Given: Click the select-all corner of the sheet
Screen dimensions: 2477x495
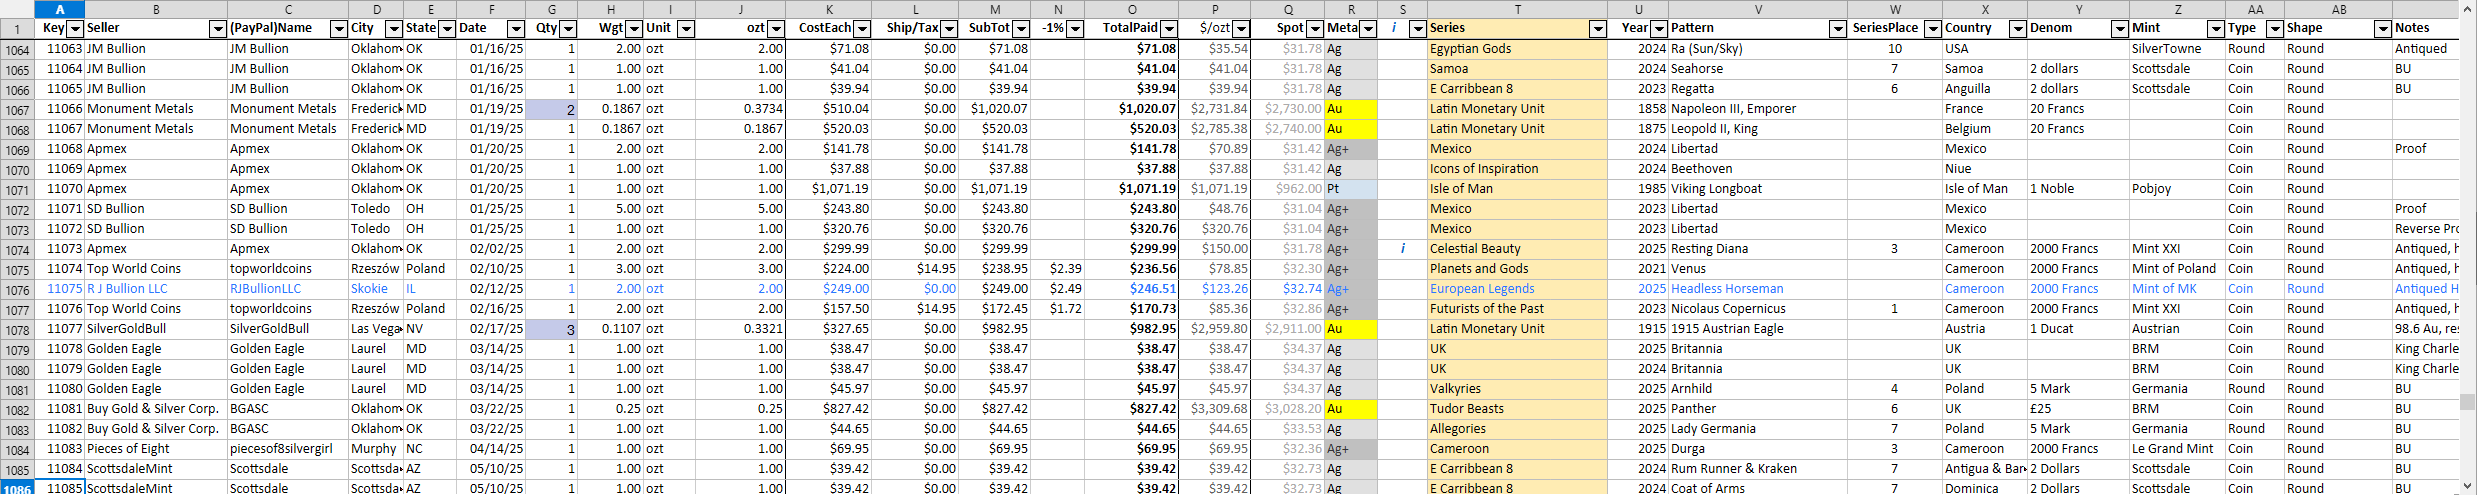Looking at the screenshot, I should [17, 9].
